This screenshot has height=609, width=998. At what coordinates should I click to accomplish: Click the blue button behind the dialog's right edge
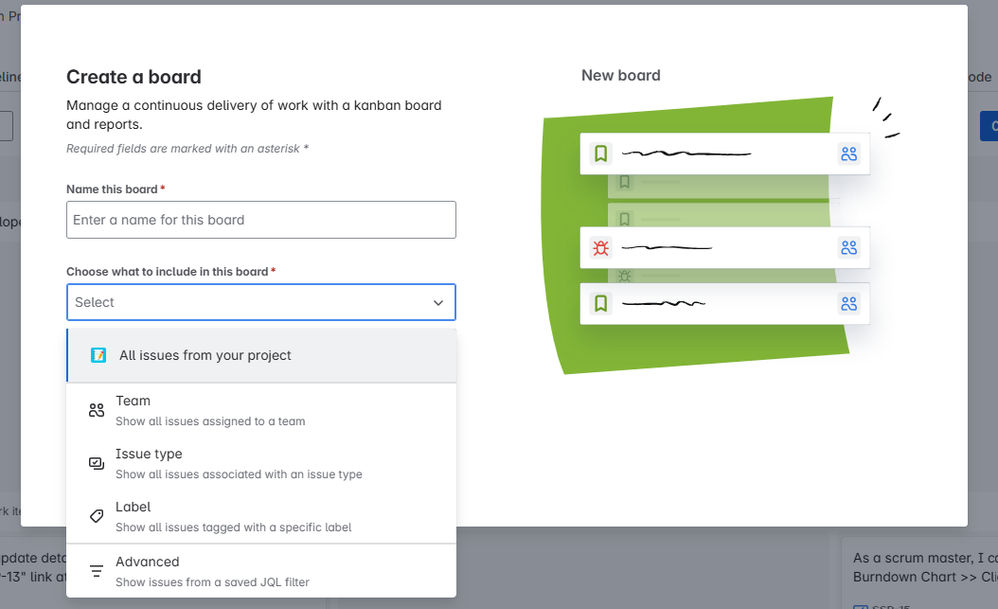tap(988, 126)
